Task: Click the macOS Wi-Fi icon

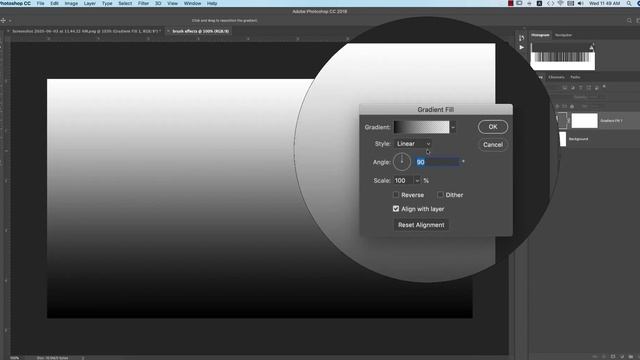Action: click(560, 3)
